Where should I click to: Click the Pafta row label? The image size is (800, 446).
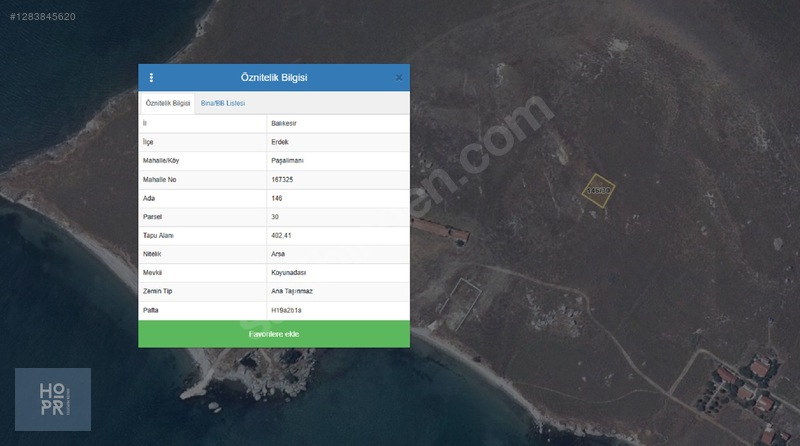151,310
